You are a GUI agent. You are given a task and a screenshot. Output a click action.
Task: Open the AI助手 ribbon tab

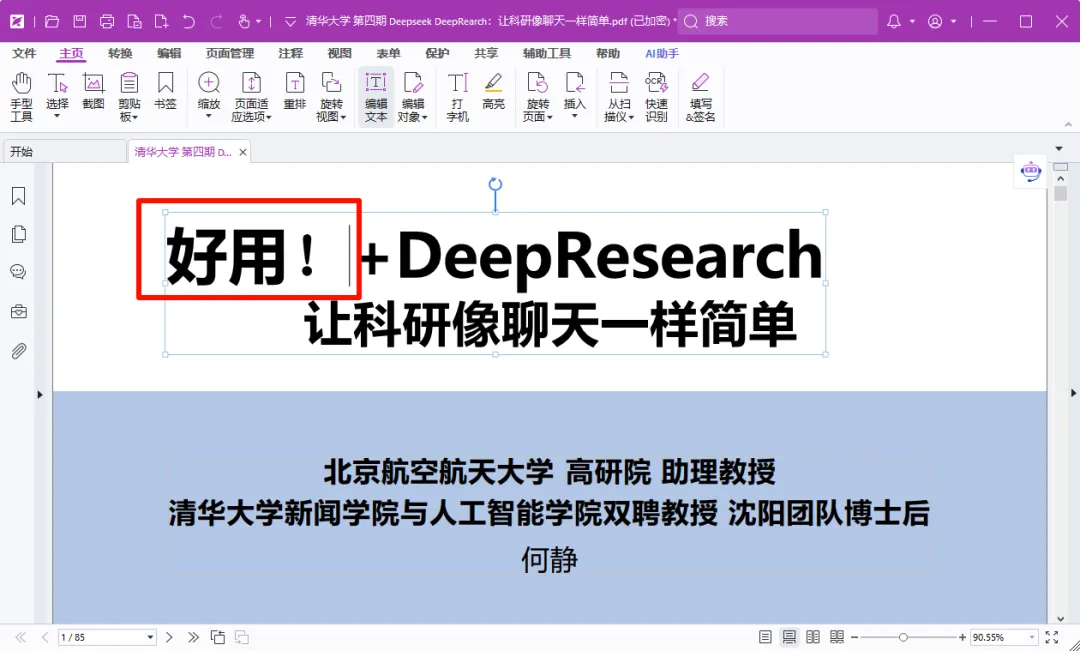662,53
